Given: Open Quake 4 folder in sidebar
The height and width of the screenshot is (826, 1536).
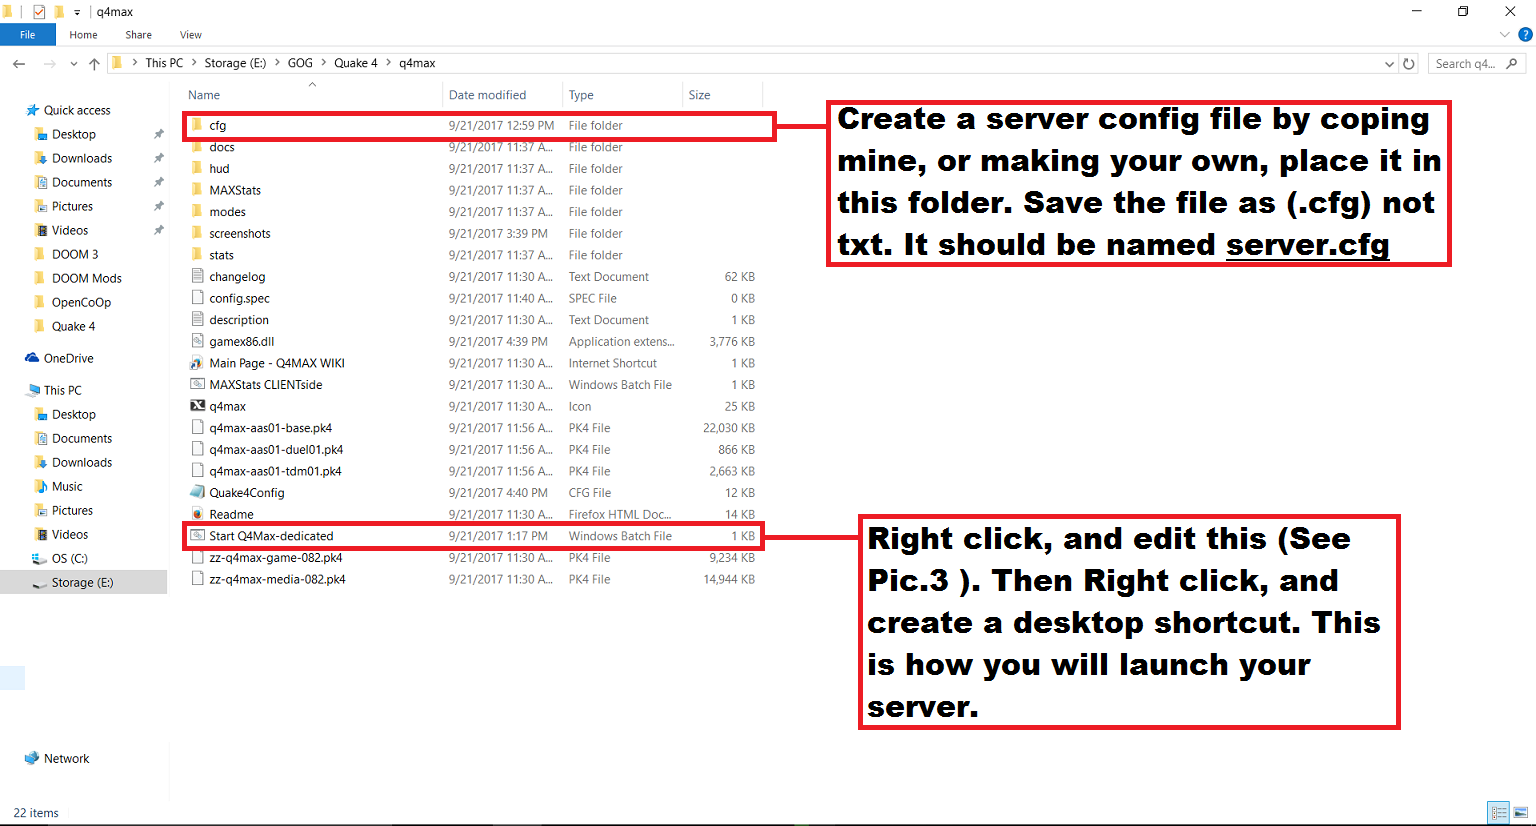Looking at the screenshot, I should point(73,326).
